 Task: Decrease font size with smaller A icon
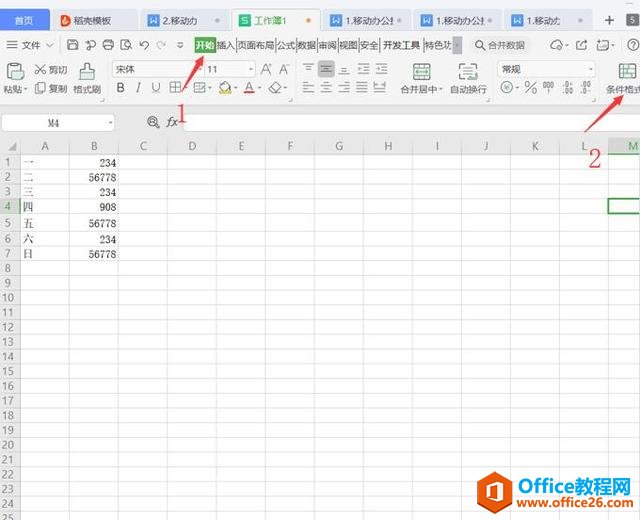click(284, 69)
